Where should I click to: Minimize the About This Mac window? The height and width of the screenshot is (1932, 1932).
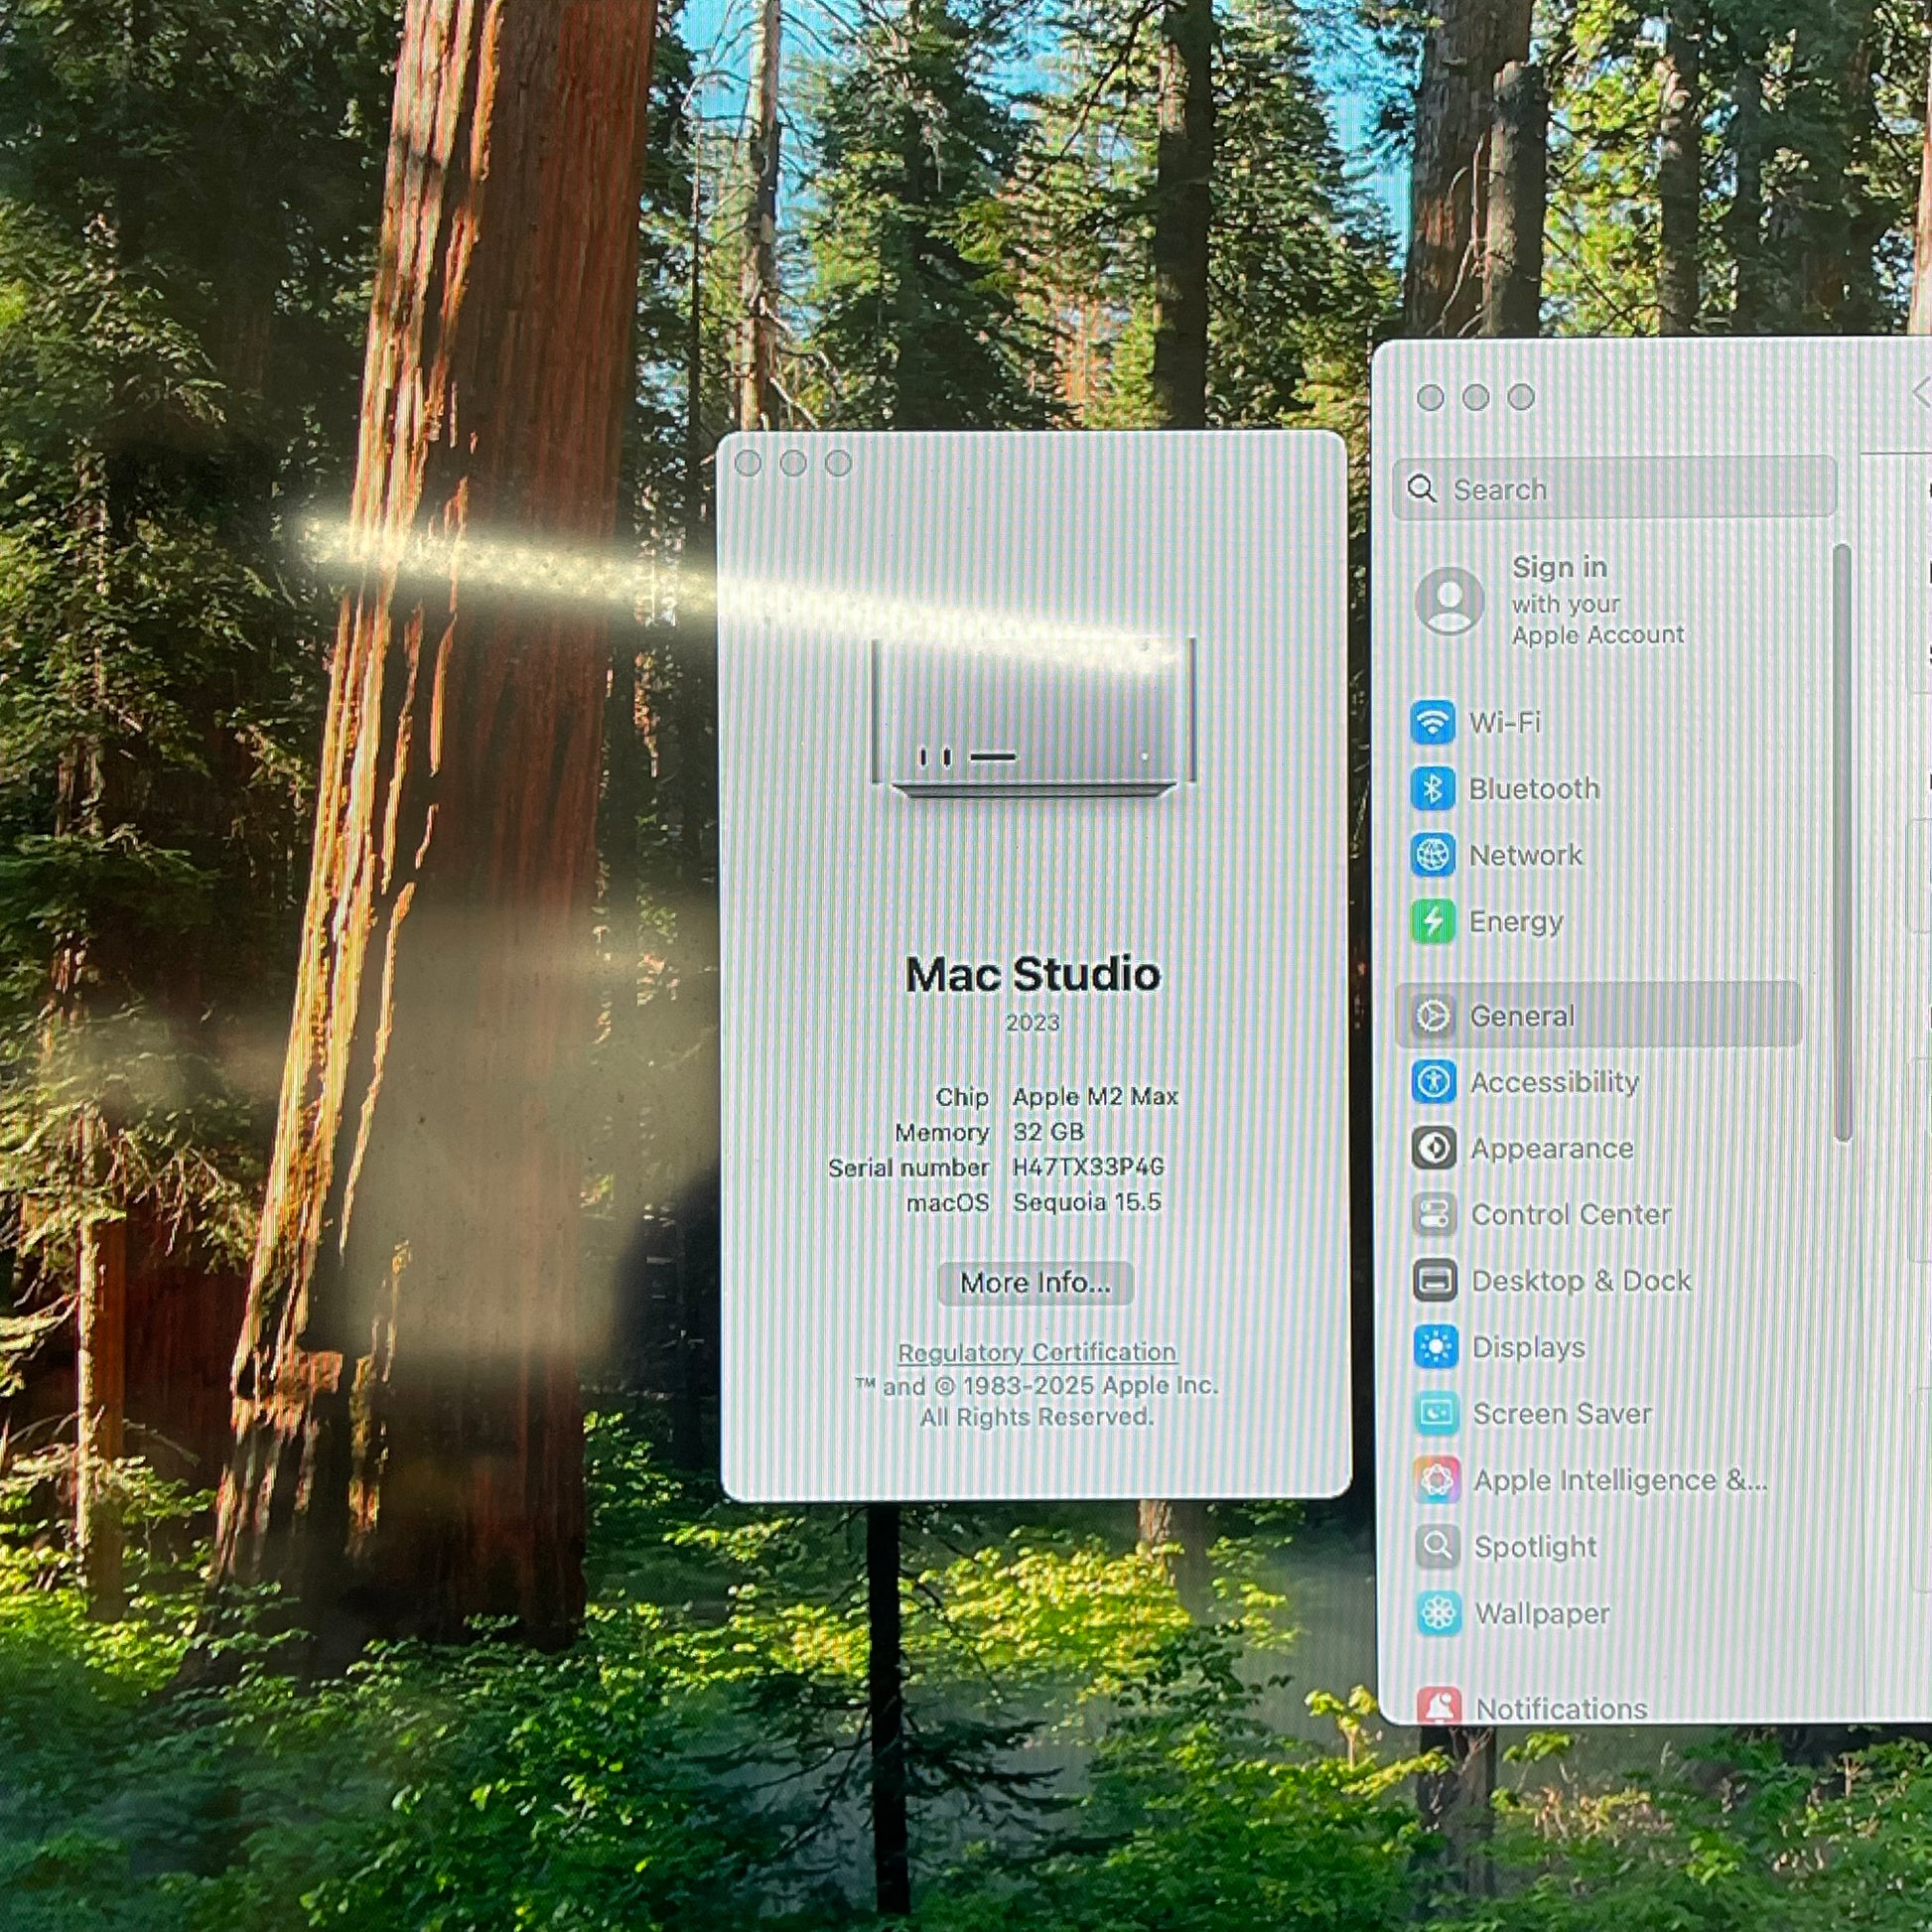[x=793, y=463]
